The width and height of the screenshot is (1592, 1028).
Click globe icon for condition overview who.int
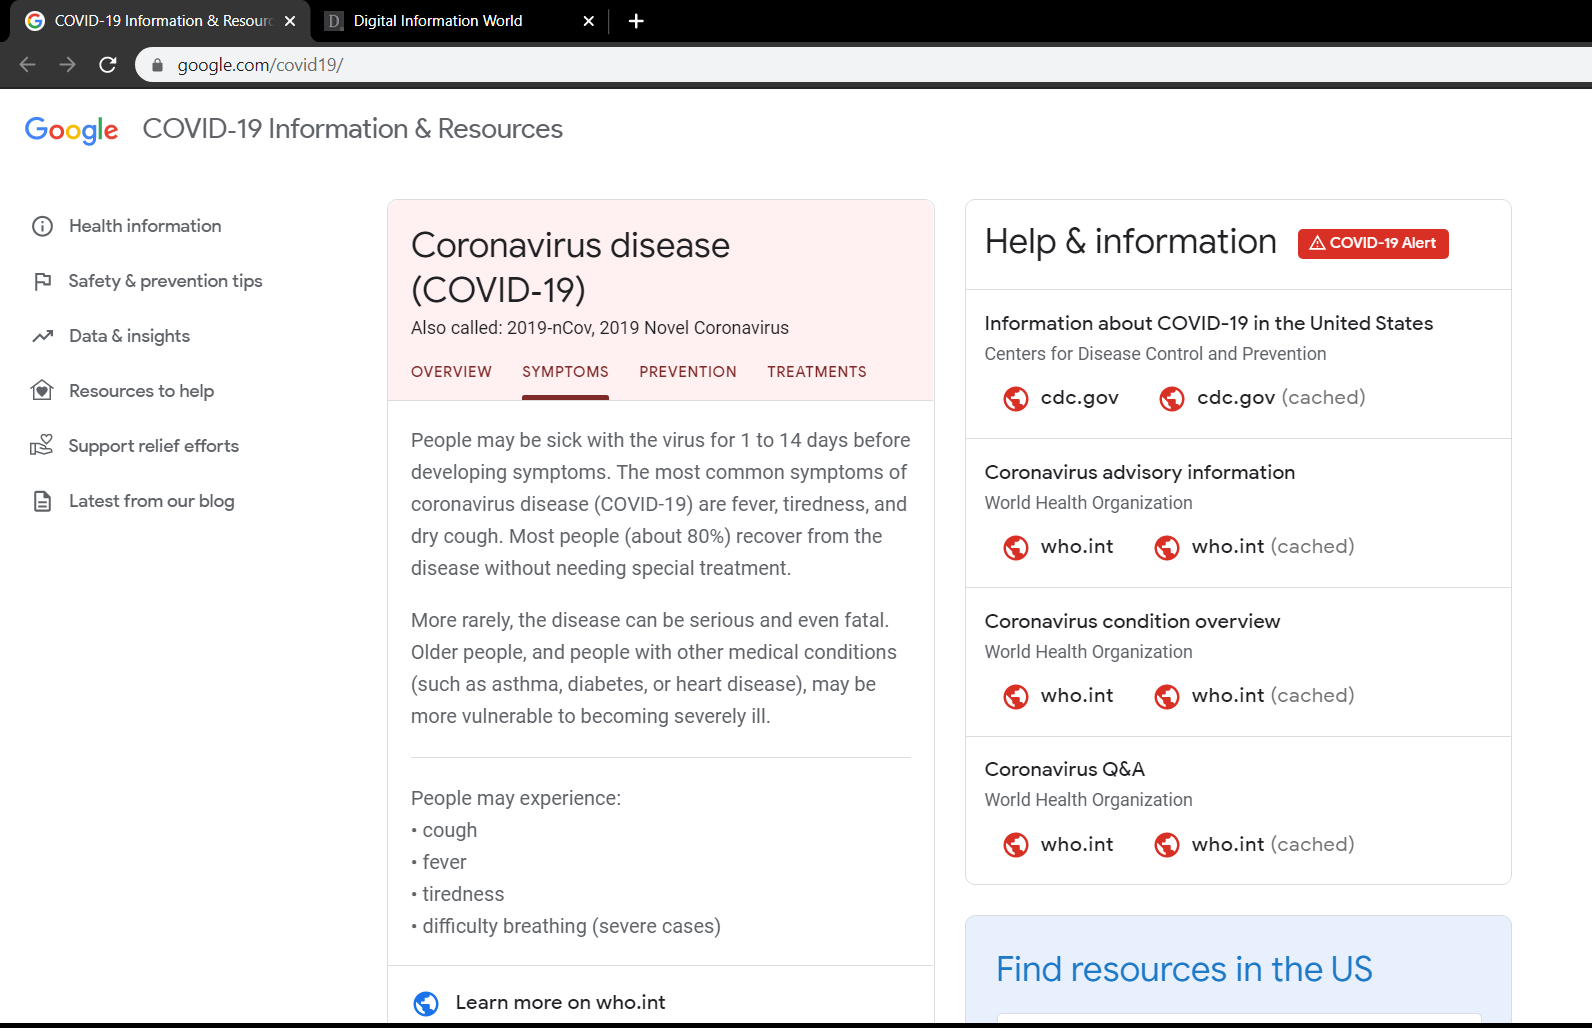(x=1016, y=697)
